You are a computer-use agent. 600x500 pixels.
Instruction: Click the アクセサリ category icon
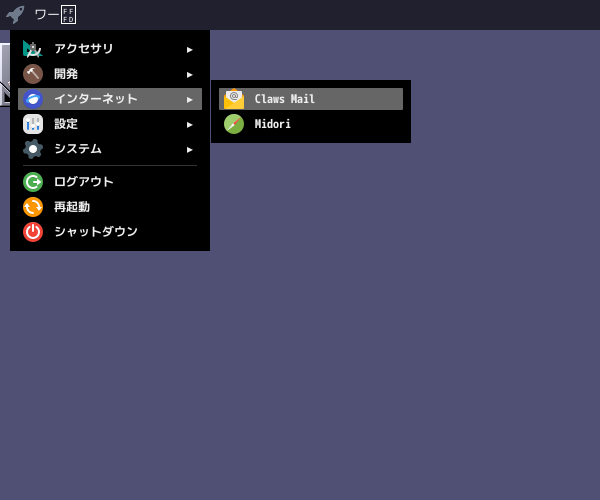33,49
